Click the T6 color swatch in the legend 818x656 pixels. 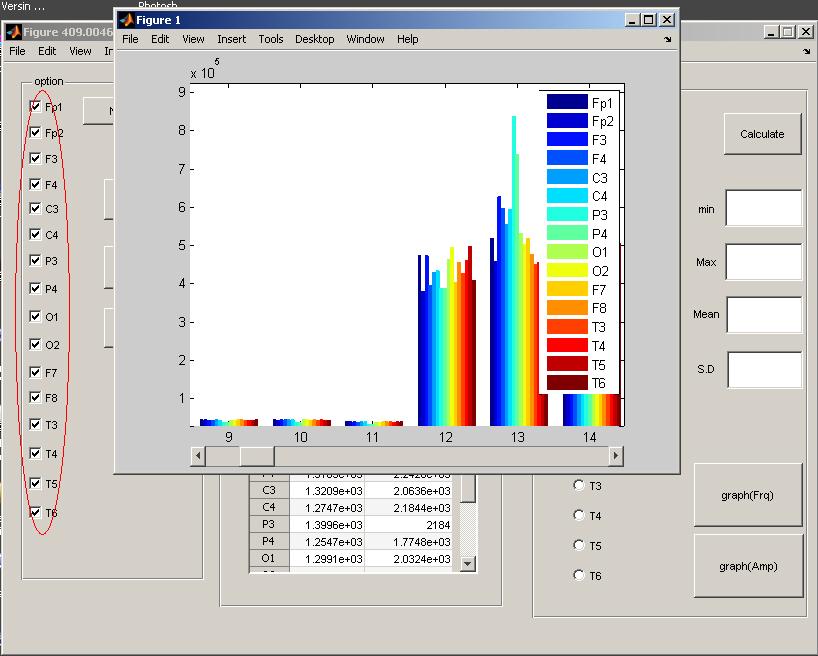[x=567, y=383]
